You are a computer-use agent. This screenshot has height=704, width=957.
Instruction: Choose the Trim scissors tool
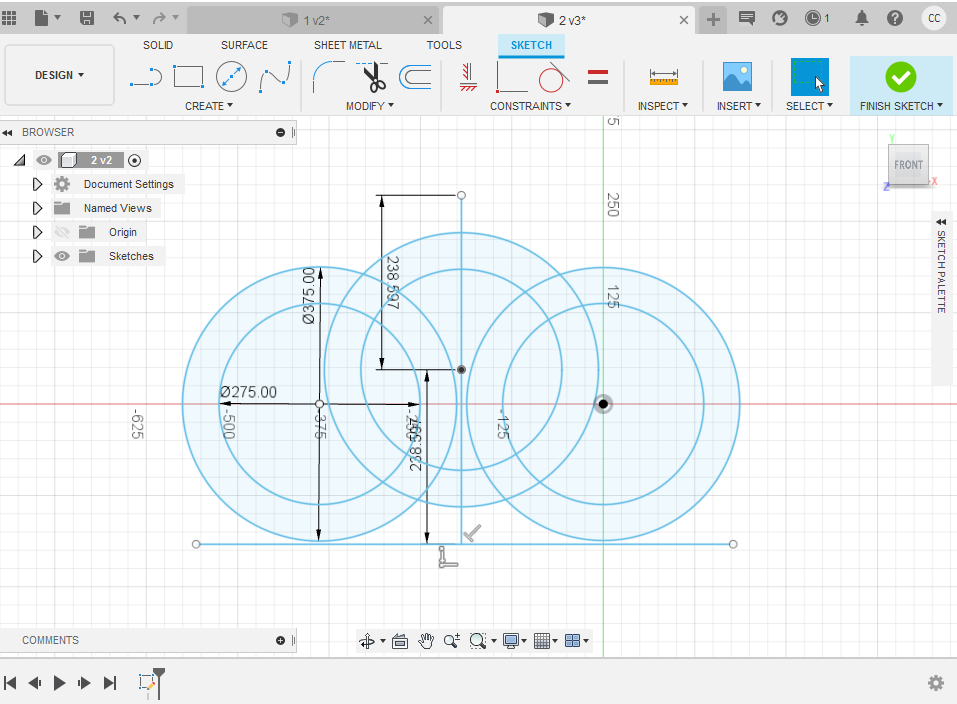(372, 77)
